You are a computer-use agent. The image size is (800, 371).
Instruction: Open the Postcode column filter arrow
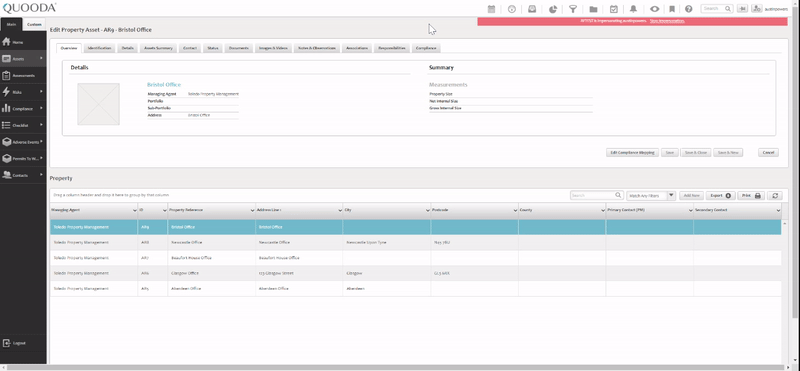click(x=515, y=210)
